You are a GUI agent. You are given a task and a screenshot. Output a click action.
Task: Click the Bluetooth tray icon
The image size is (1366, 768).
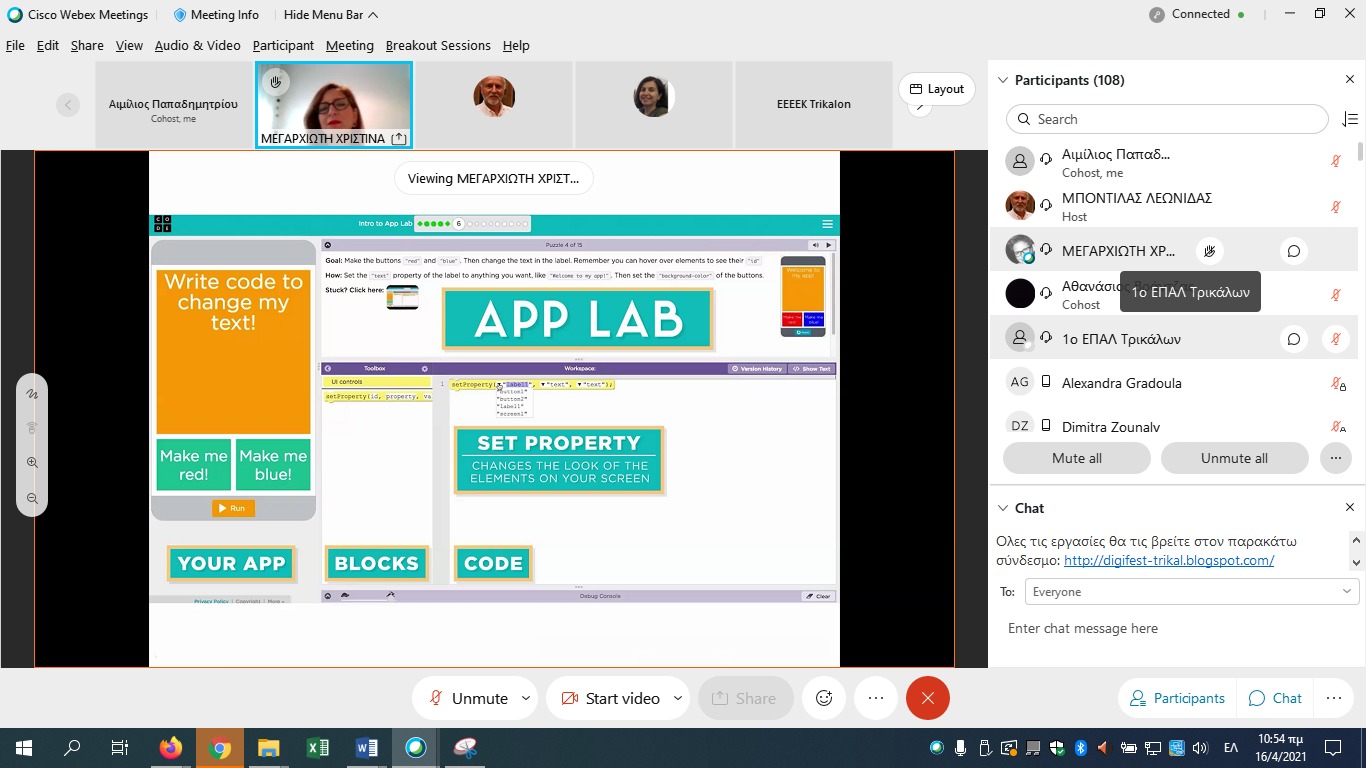(1080, 748)
